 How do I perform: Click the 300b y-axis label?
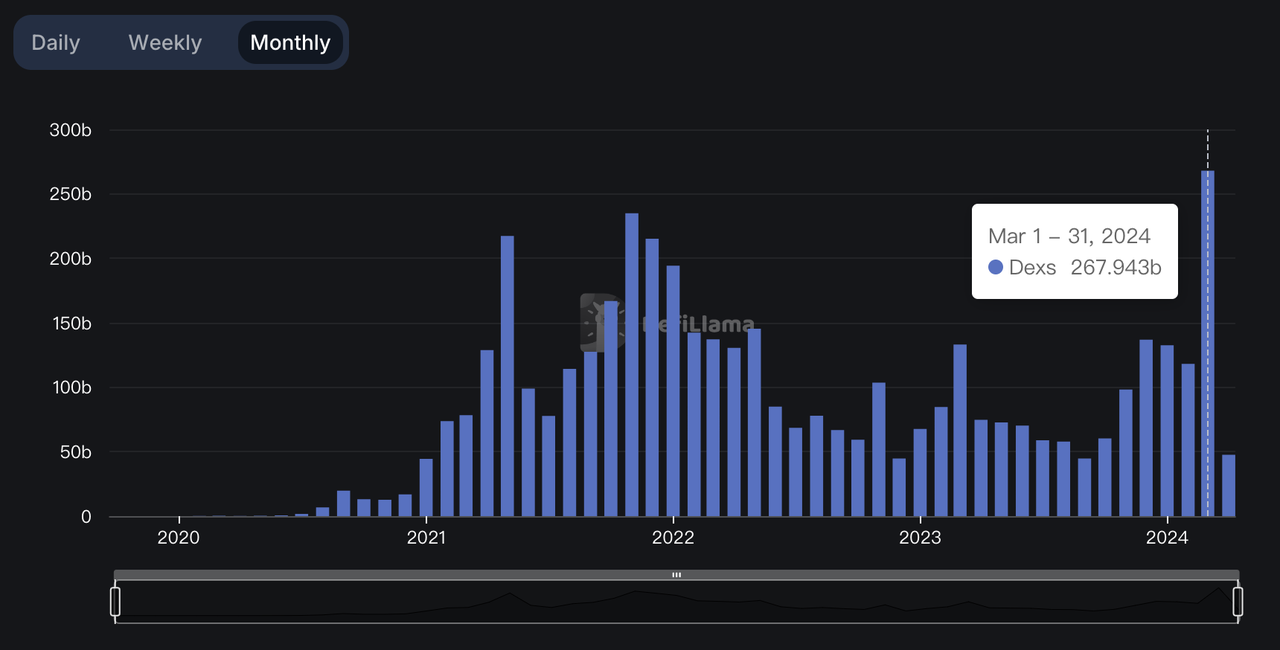70,130
